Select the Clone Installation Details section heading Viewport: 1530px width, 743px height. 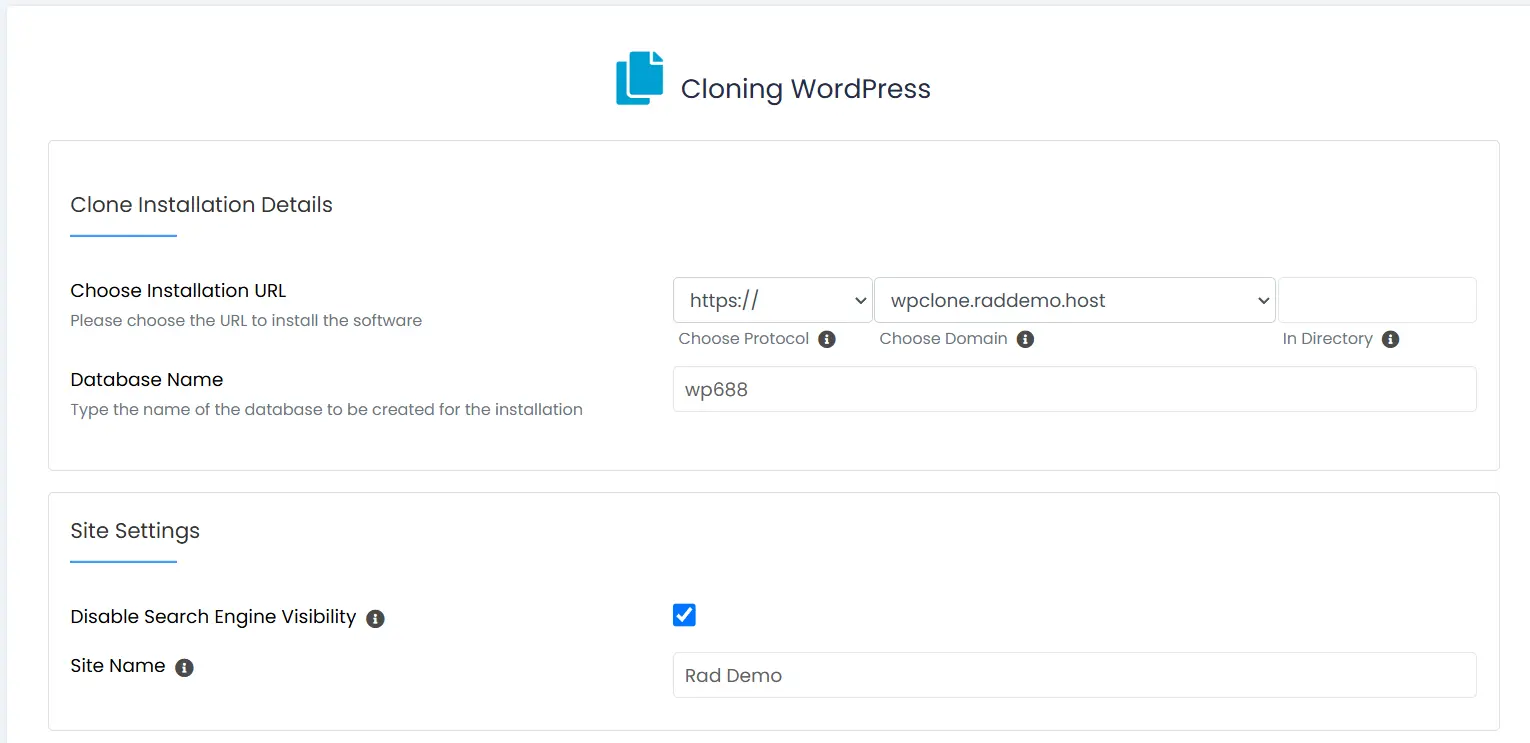pos(200,205)
